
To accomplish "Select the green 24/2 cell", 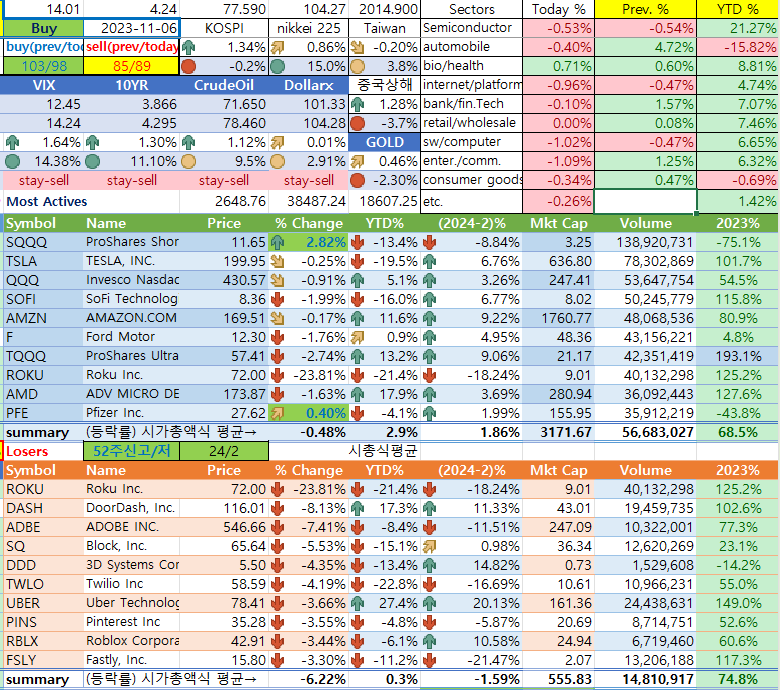I will pos(224,451).
